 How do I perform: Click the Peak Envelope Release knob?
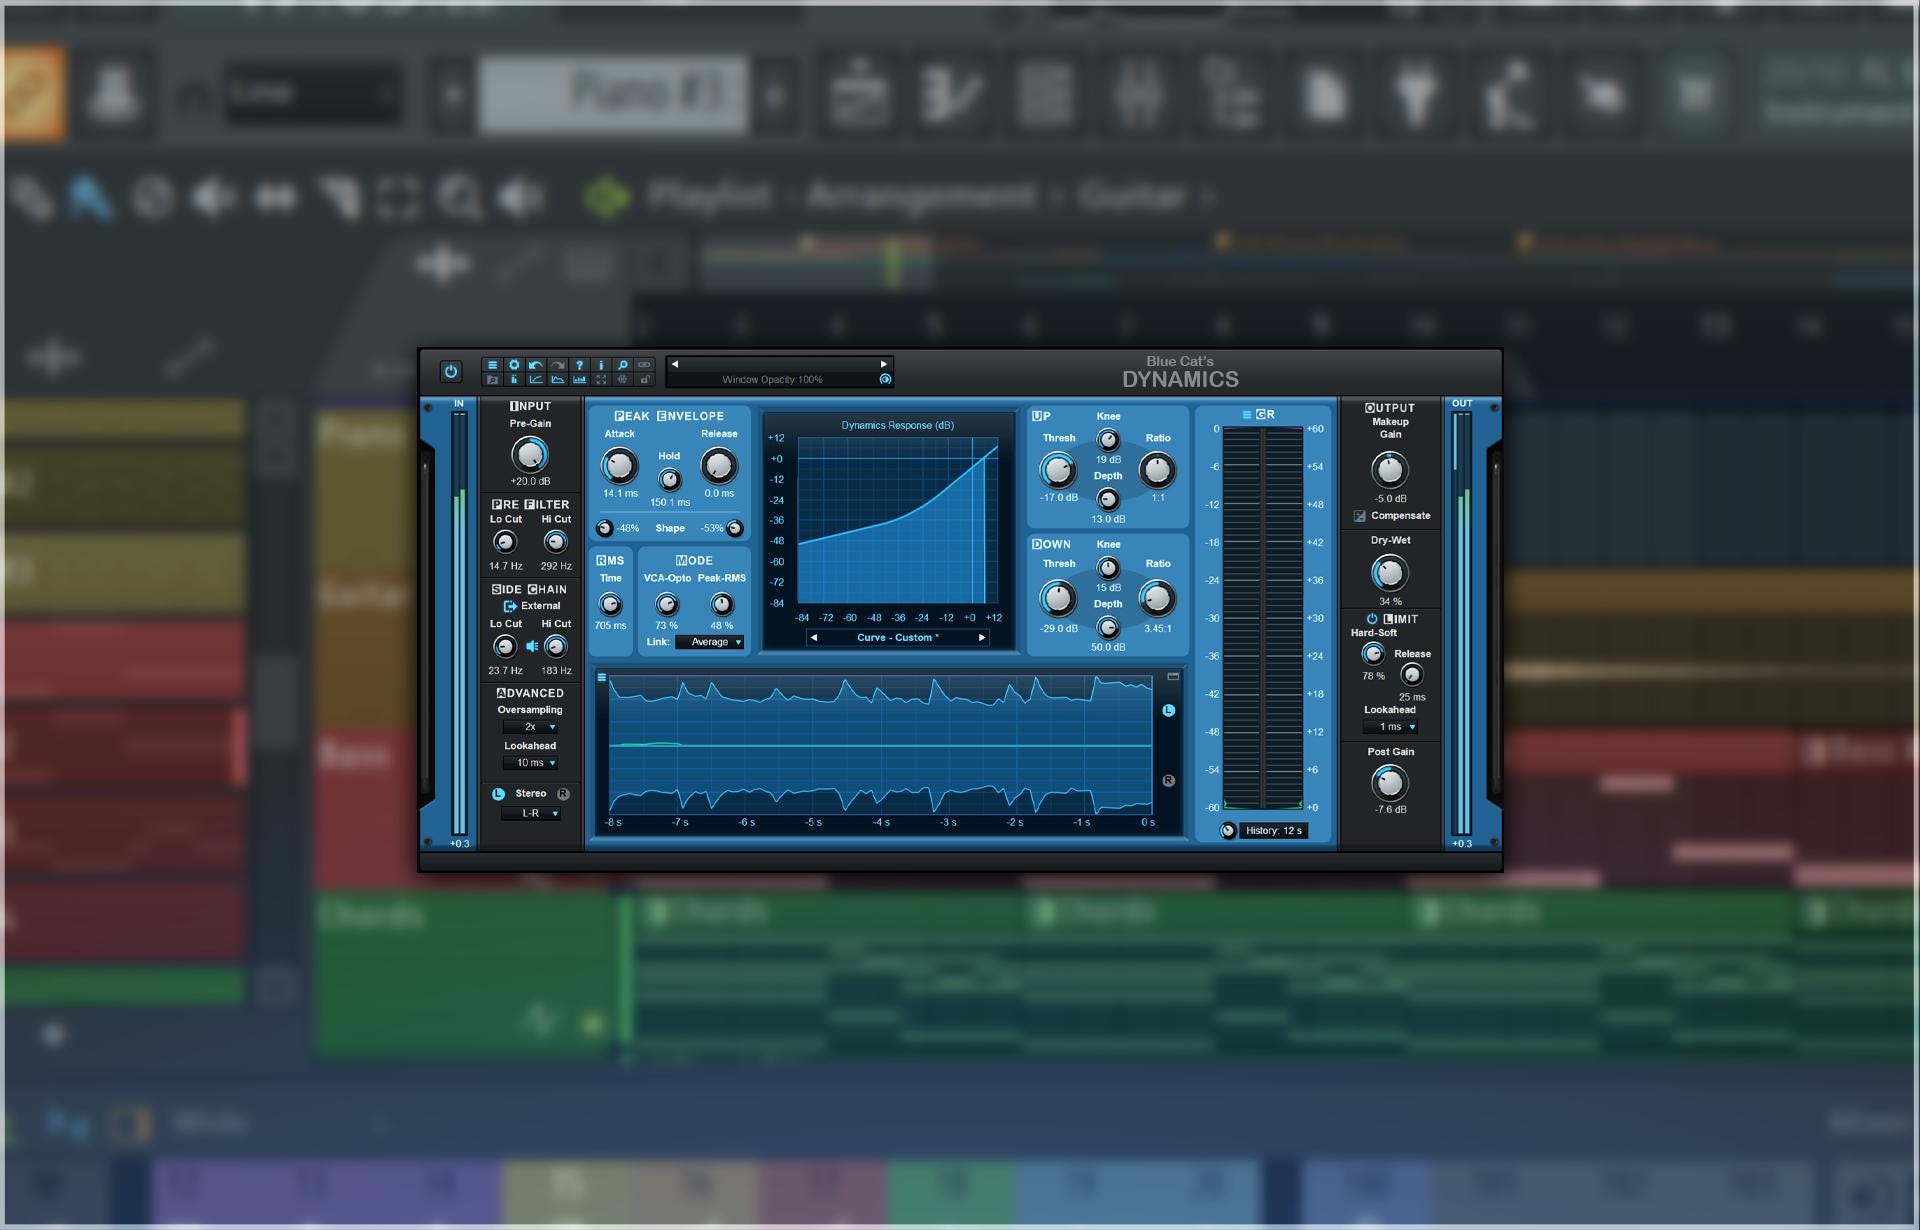pyautogui.click(x=718, y=465)
